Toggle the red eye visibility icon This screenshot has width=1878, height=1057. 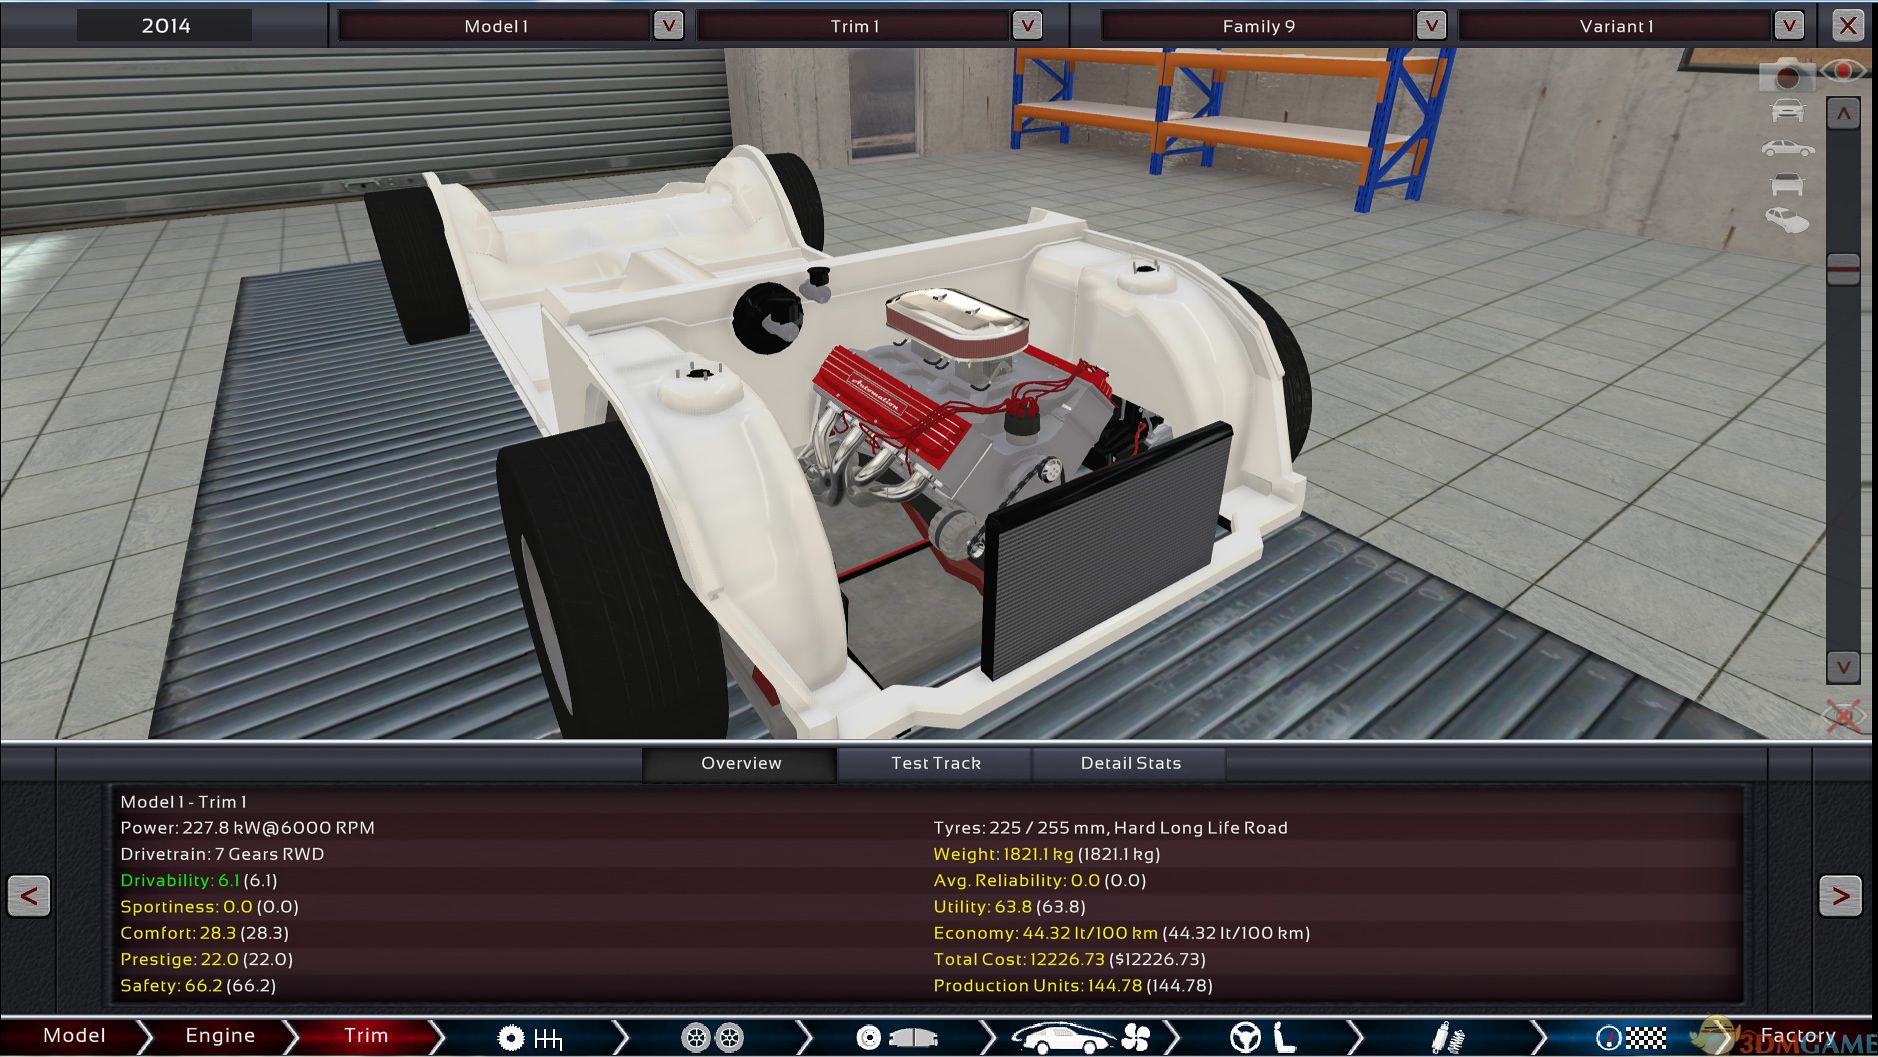point(1842,71)
